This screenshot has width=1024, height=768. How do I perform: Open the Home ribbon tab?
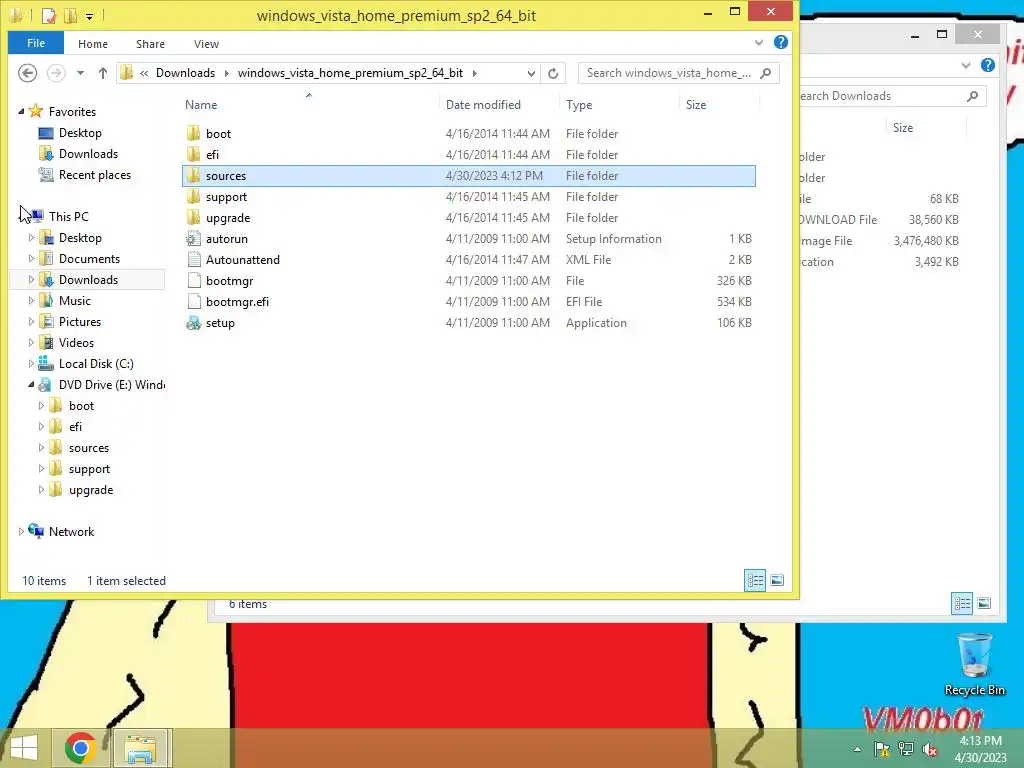[93, 44]
